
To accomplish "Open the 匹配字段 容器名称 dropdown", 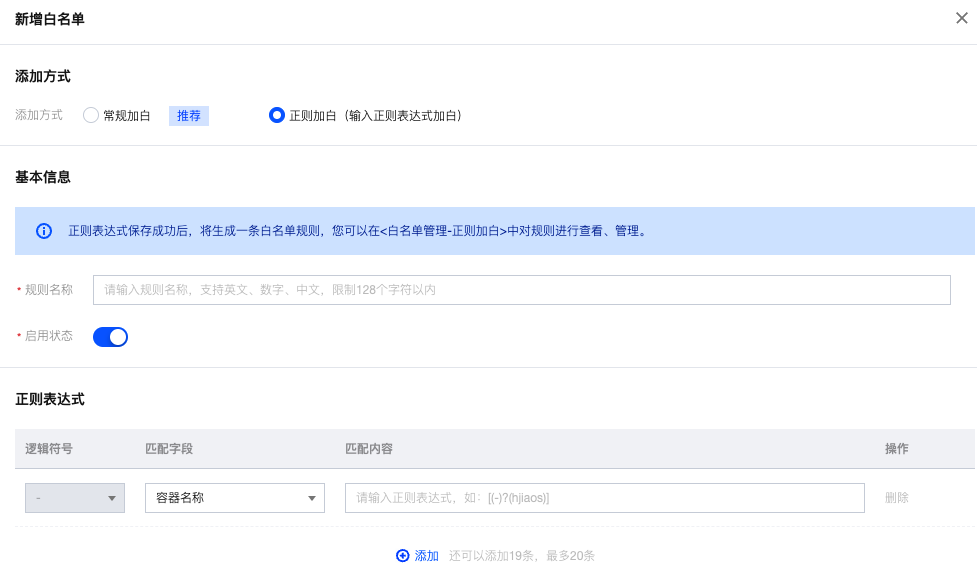I will (x=234, y=498).
